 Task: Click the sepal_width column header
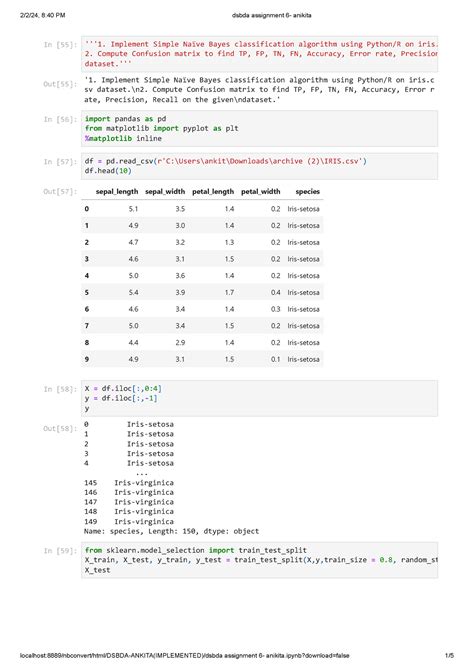tap(165, 191)
